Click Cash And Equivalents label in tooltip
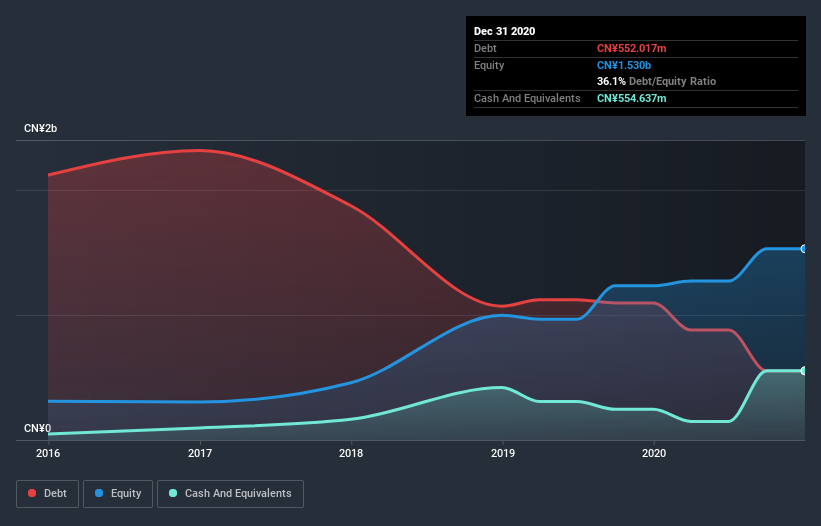 click(x=527, y=98)
